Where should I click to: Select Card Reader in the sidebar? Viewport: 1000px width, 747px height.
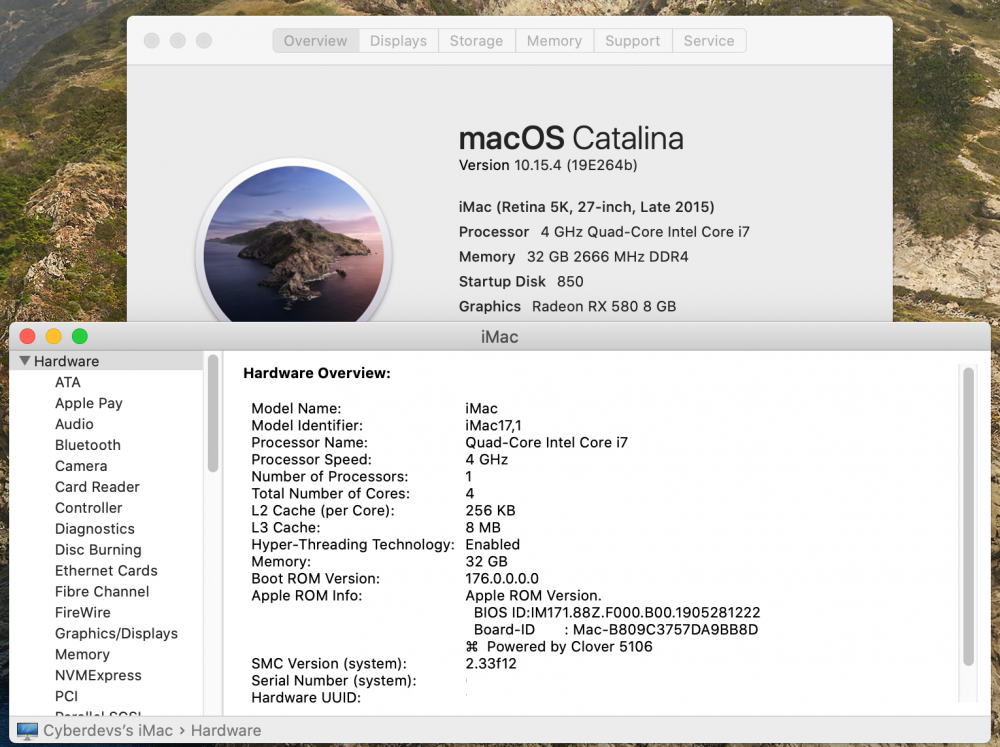click(x=97, y=487)
